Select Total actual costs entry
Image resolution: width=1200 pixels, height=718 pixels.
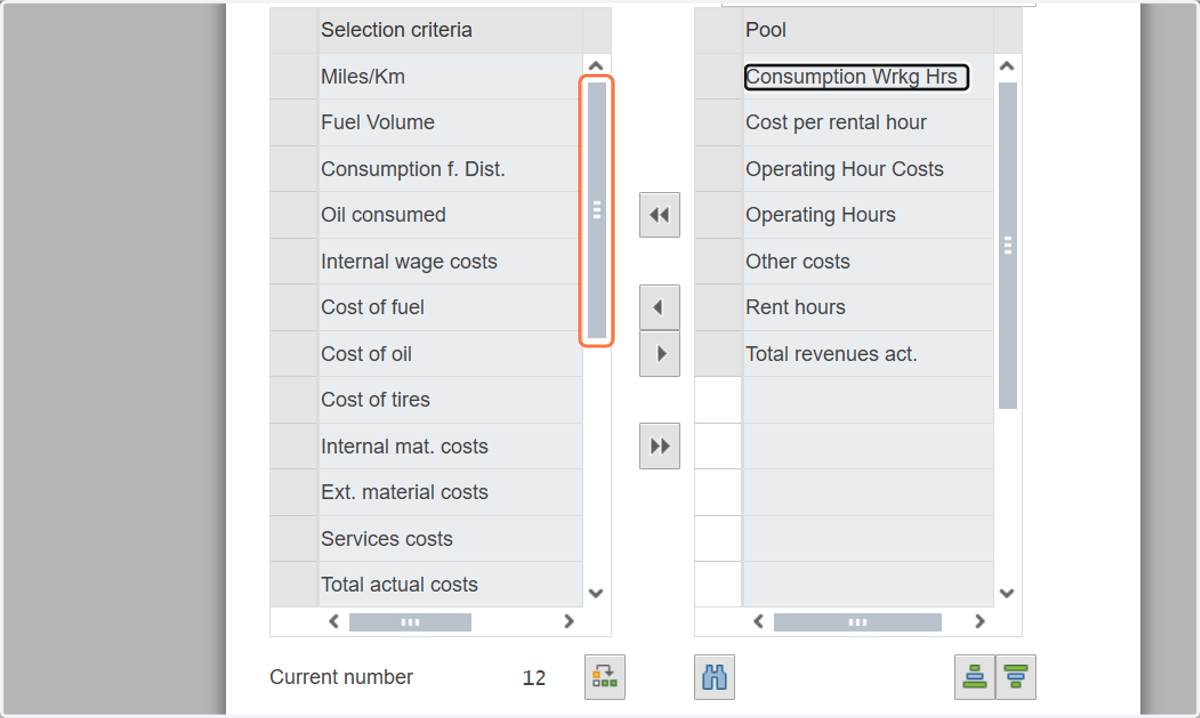450,585
